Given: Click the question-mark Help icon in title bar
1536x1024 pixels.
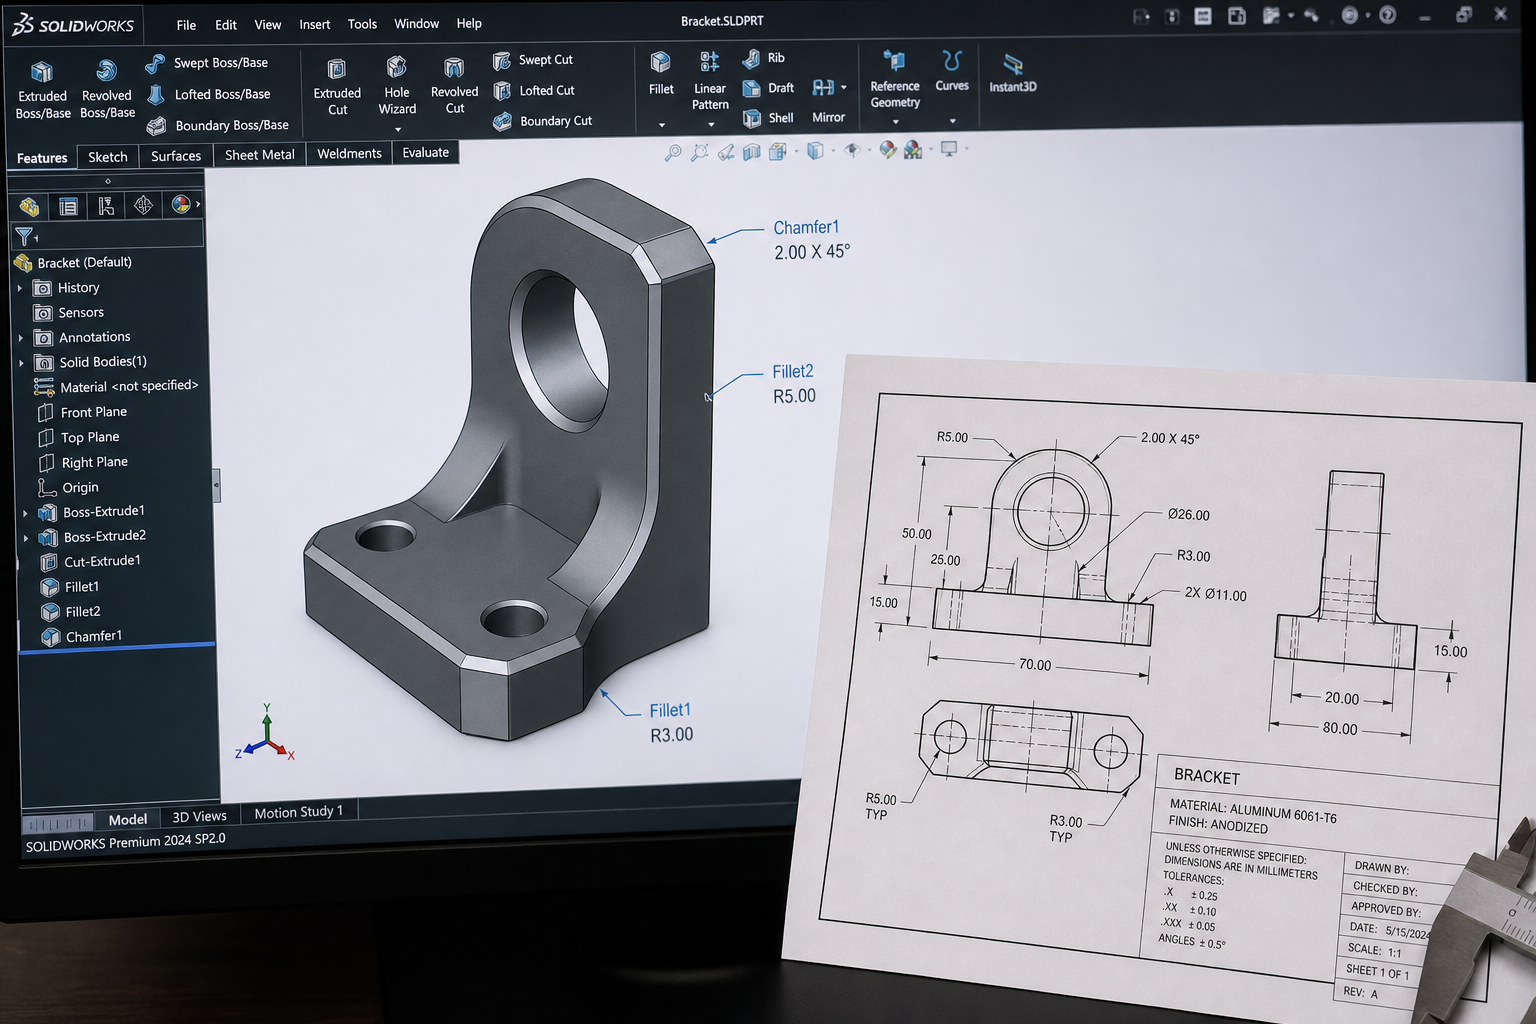Looking at the screenshot, I should pyautogui.click(x=1387, y=15).
